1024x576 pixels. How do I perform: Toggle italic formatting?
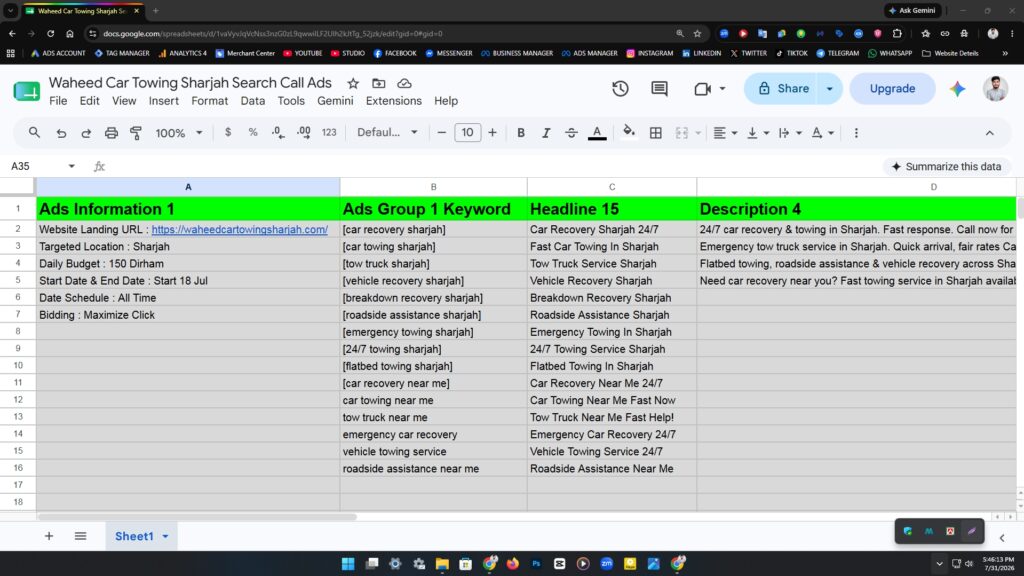pos(546,133)
